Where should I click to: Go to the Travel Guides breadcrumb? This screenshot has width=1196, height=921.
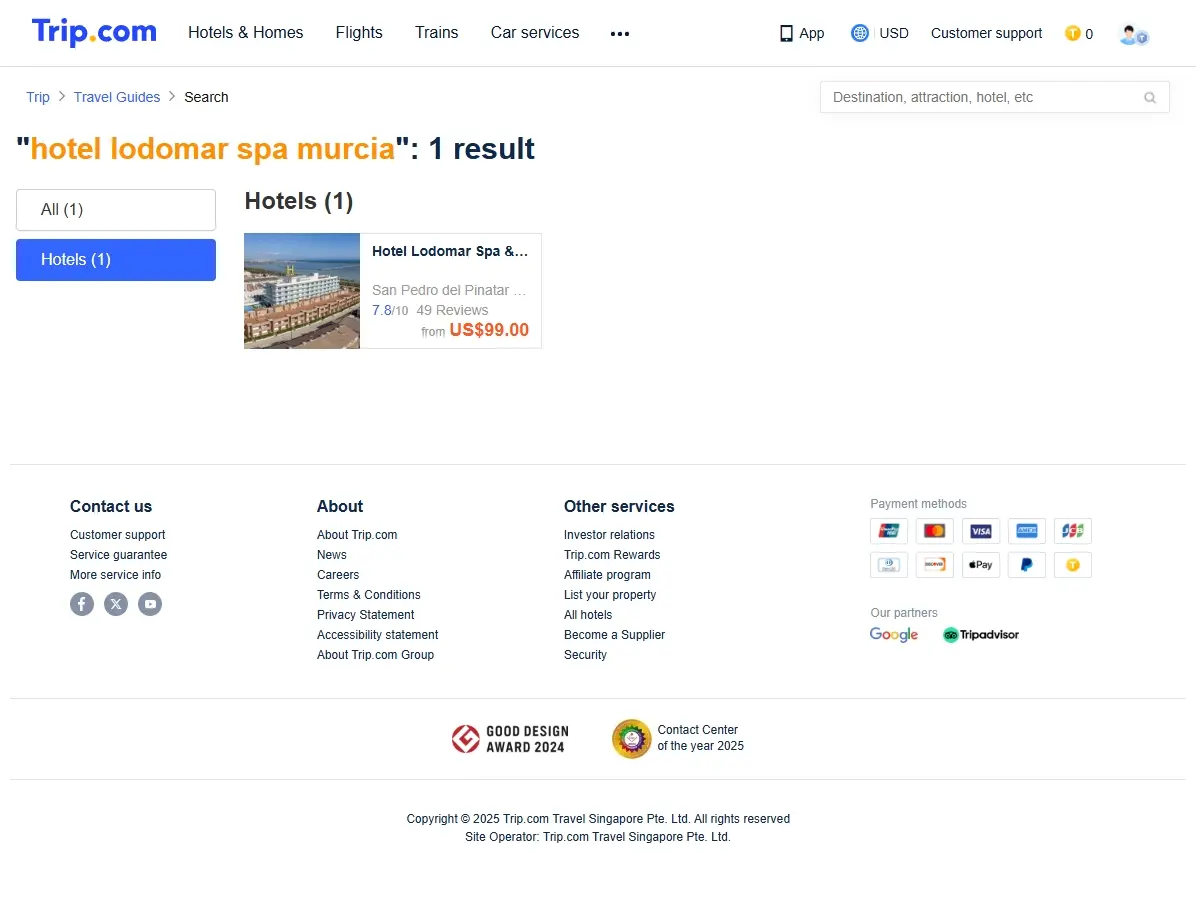[117, 97]
